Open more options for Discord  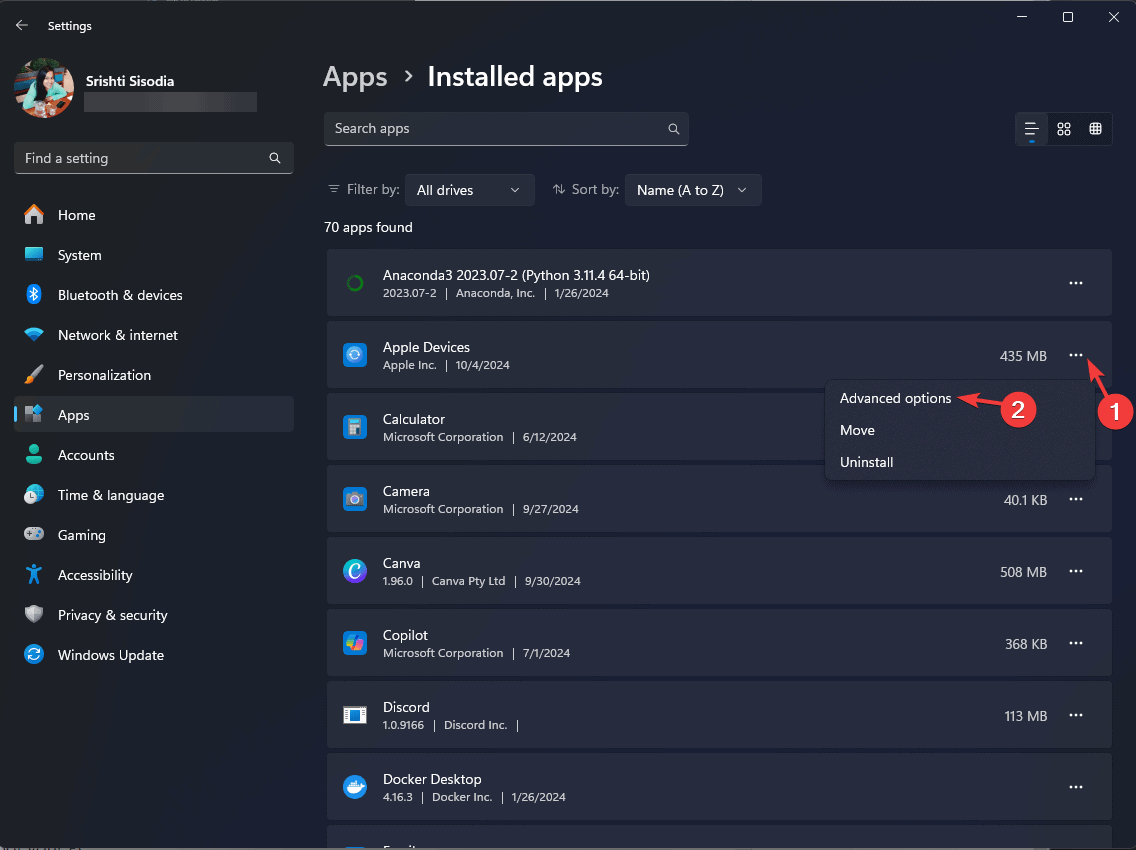pyautogui.click(x=1076, y=715)
